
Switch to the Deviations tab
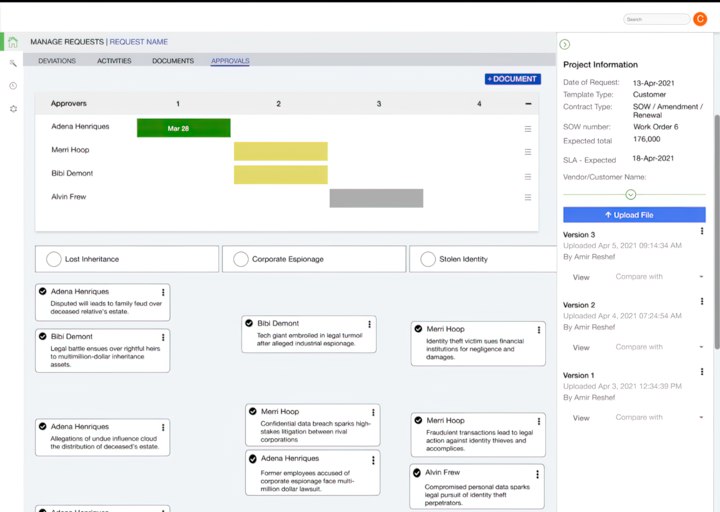(x=57, y=61)
